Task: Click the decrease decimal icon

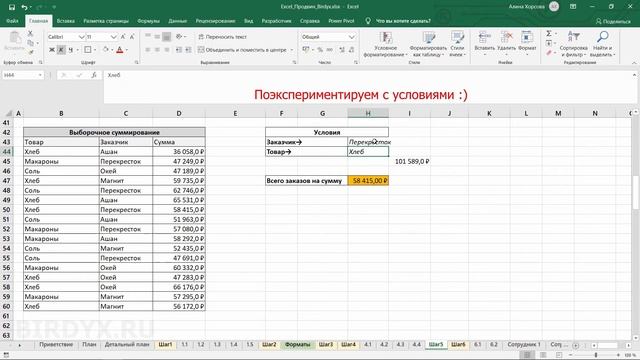Action: tap(351, 50)
